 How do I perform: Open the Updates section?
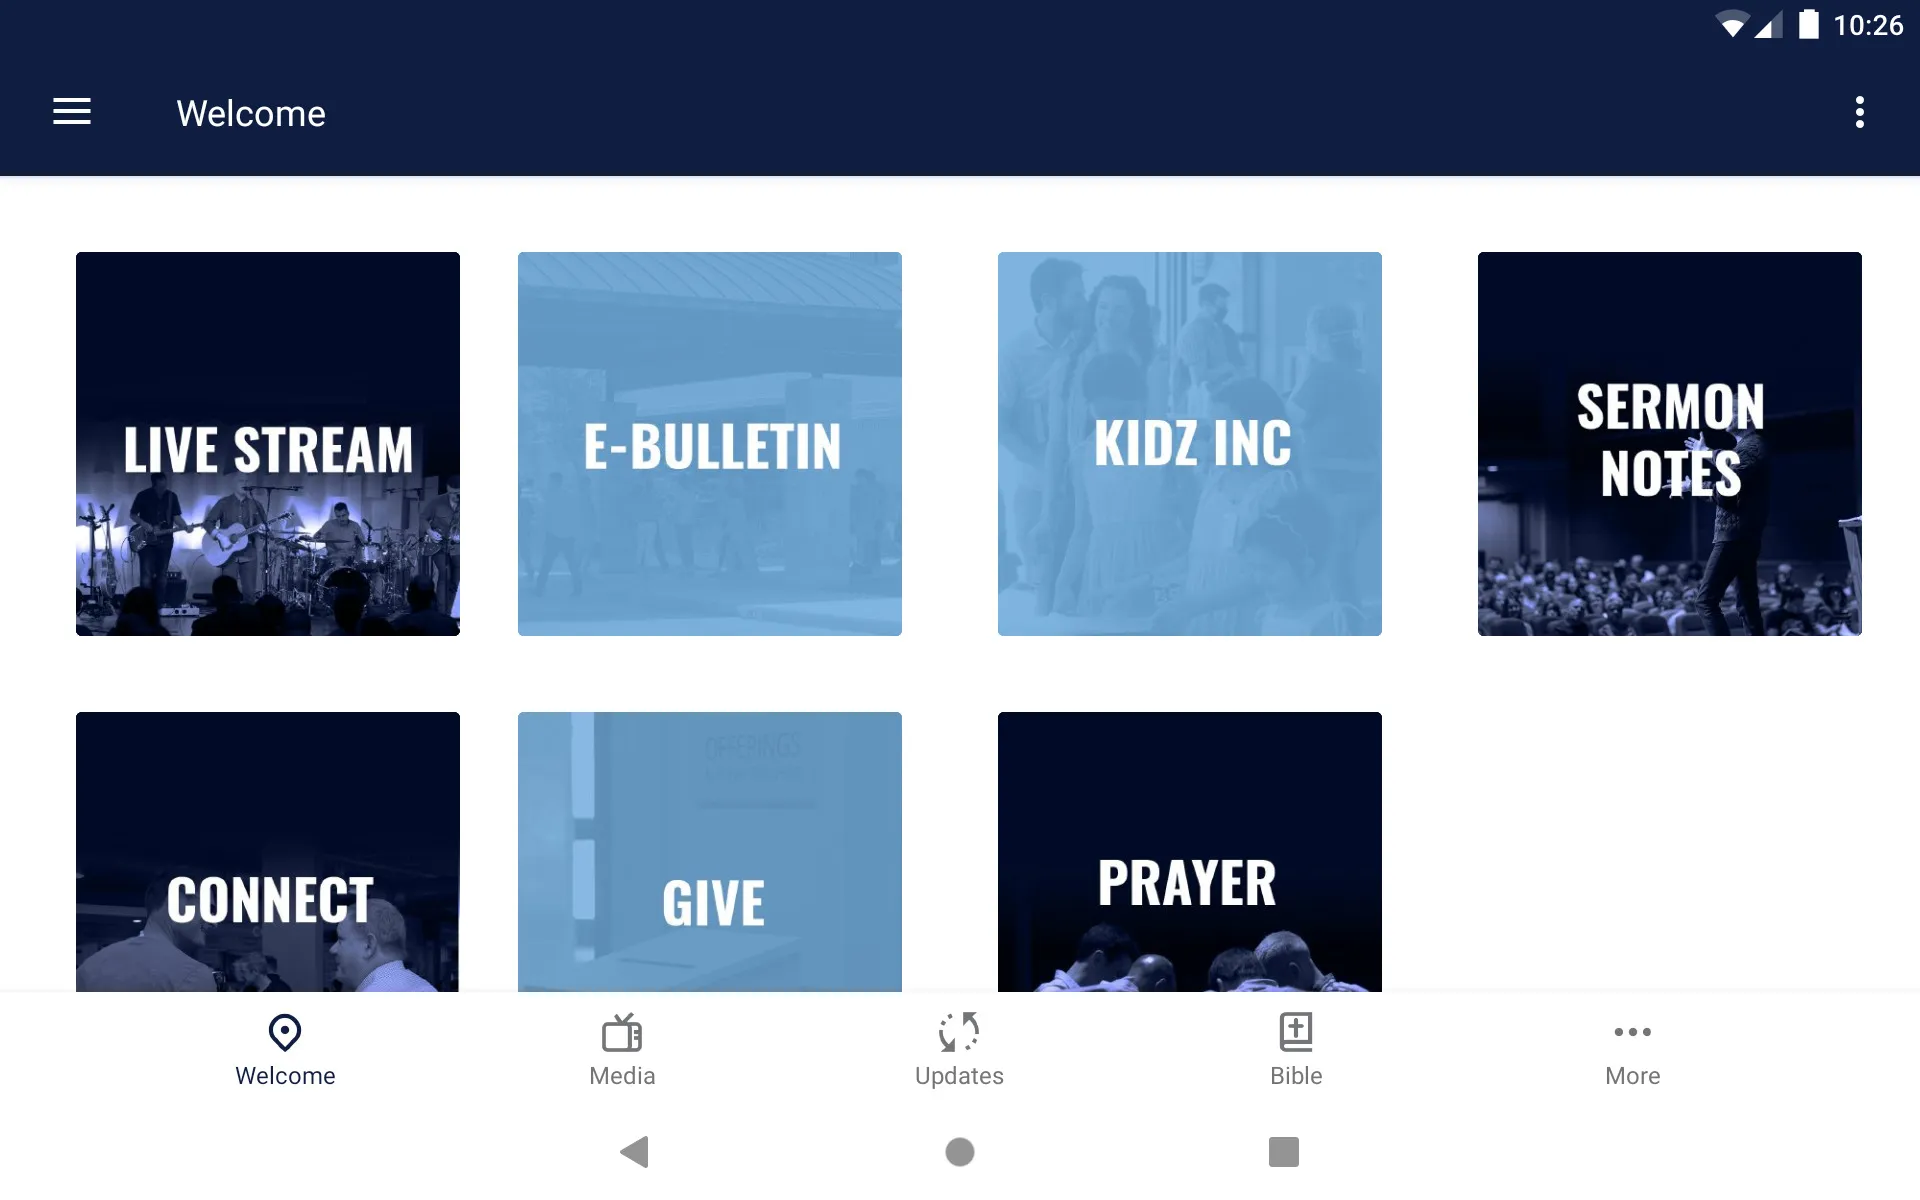pyautogui.click(x=959, y=1047)
